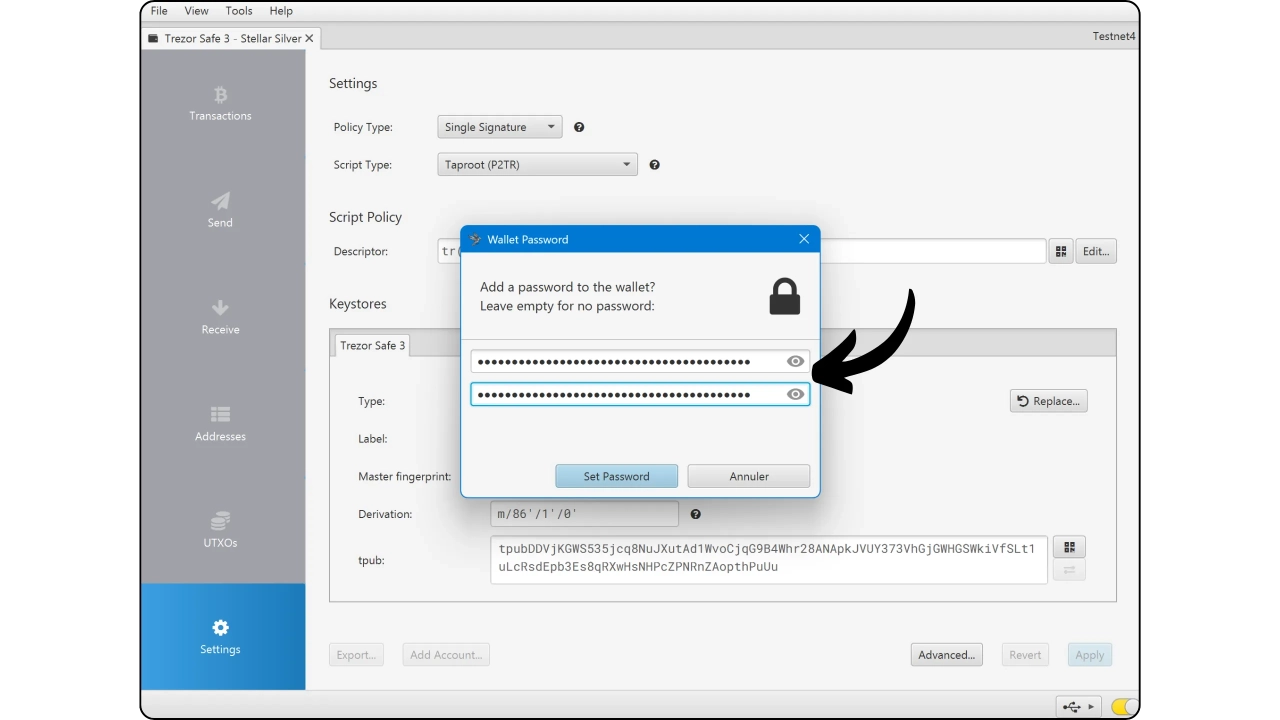
Task: Click the Set Password button
Action: [x=616, y=477]
